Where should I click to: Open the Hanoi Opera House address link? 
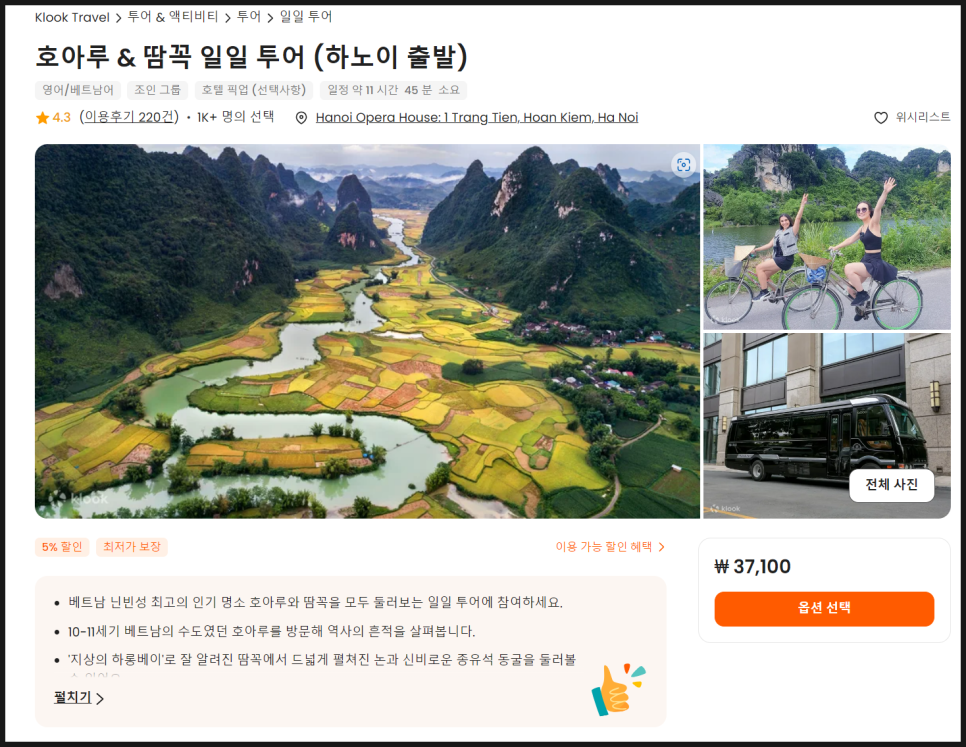point(477,118)
